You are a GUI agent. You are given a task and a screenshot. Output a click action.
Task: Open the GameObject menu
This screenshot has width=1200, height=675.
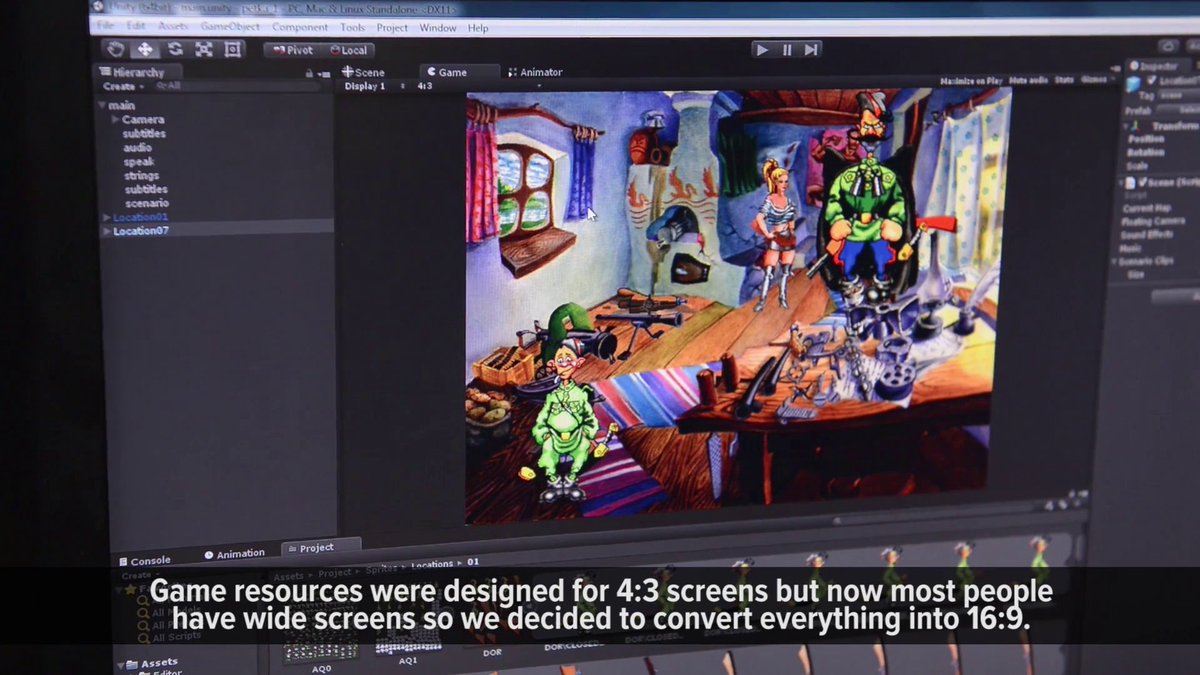(x=231, y=27)
